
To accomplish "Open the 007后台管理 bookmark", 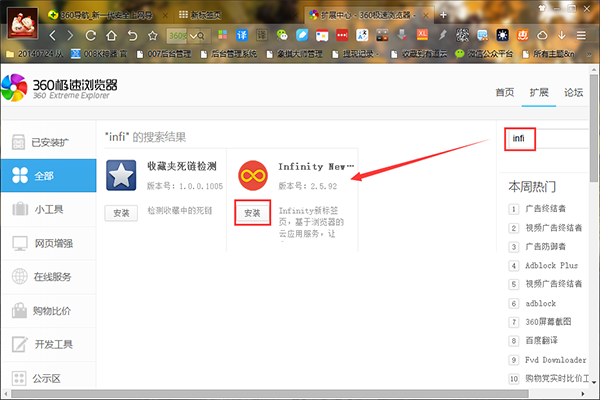I will point(164,54).
